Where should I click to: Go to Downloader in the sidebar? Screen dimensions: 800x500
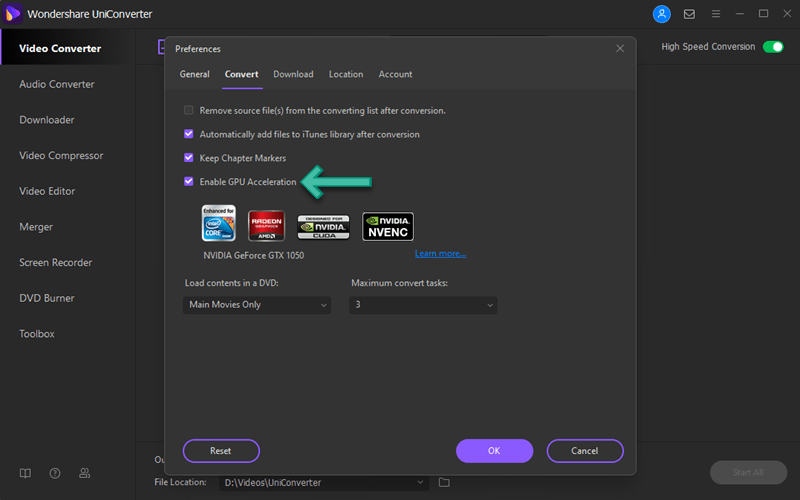pos(47,120)
